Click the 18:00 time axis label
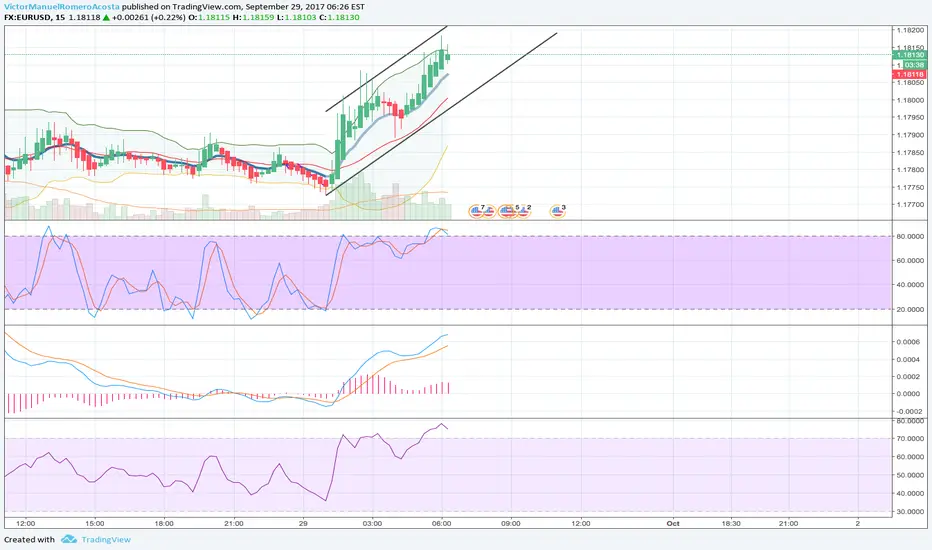This screenshot has width=932, height=550. pyautogui.click(x=164, y=524)
